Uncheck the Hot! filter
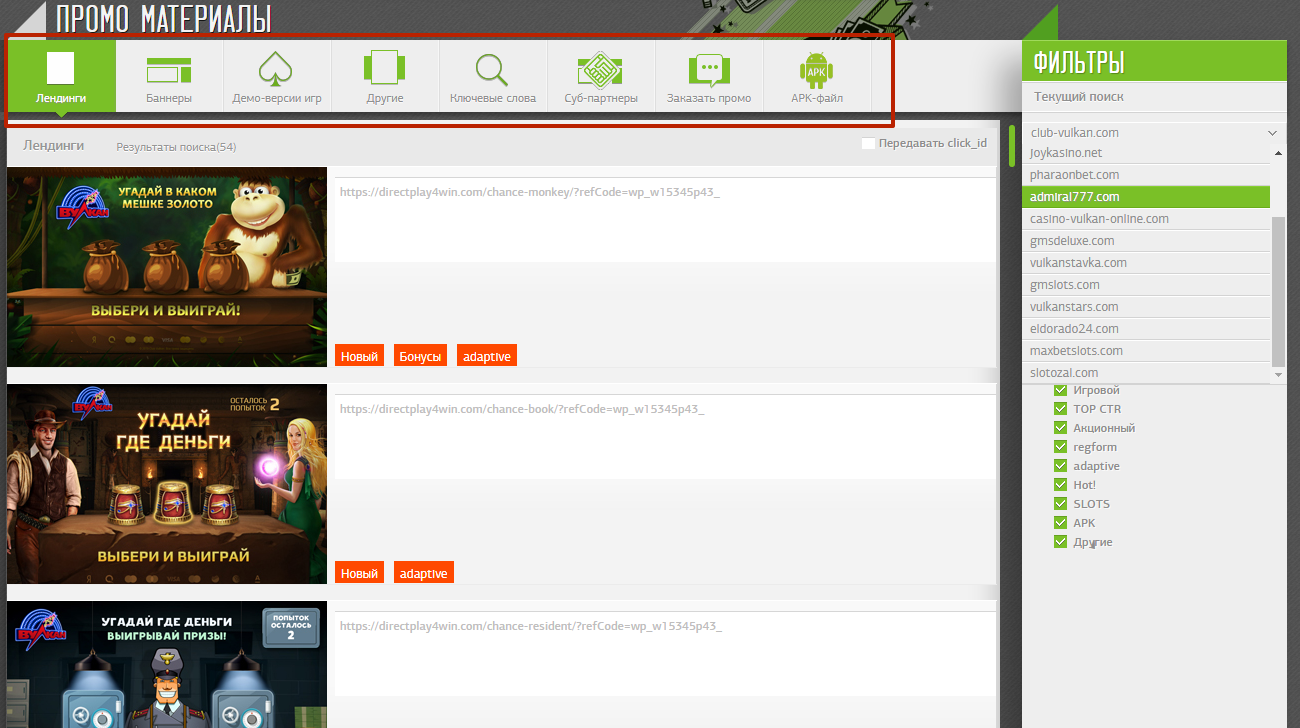The image size is (1300, 728). (x=1061, y=485)
